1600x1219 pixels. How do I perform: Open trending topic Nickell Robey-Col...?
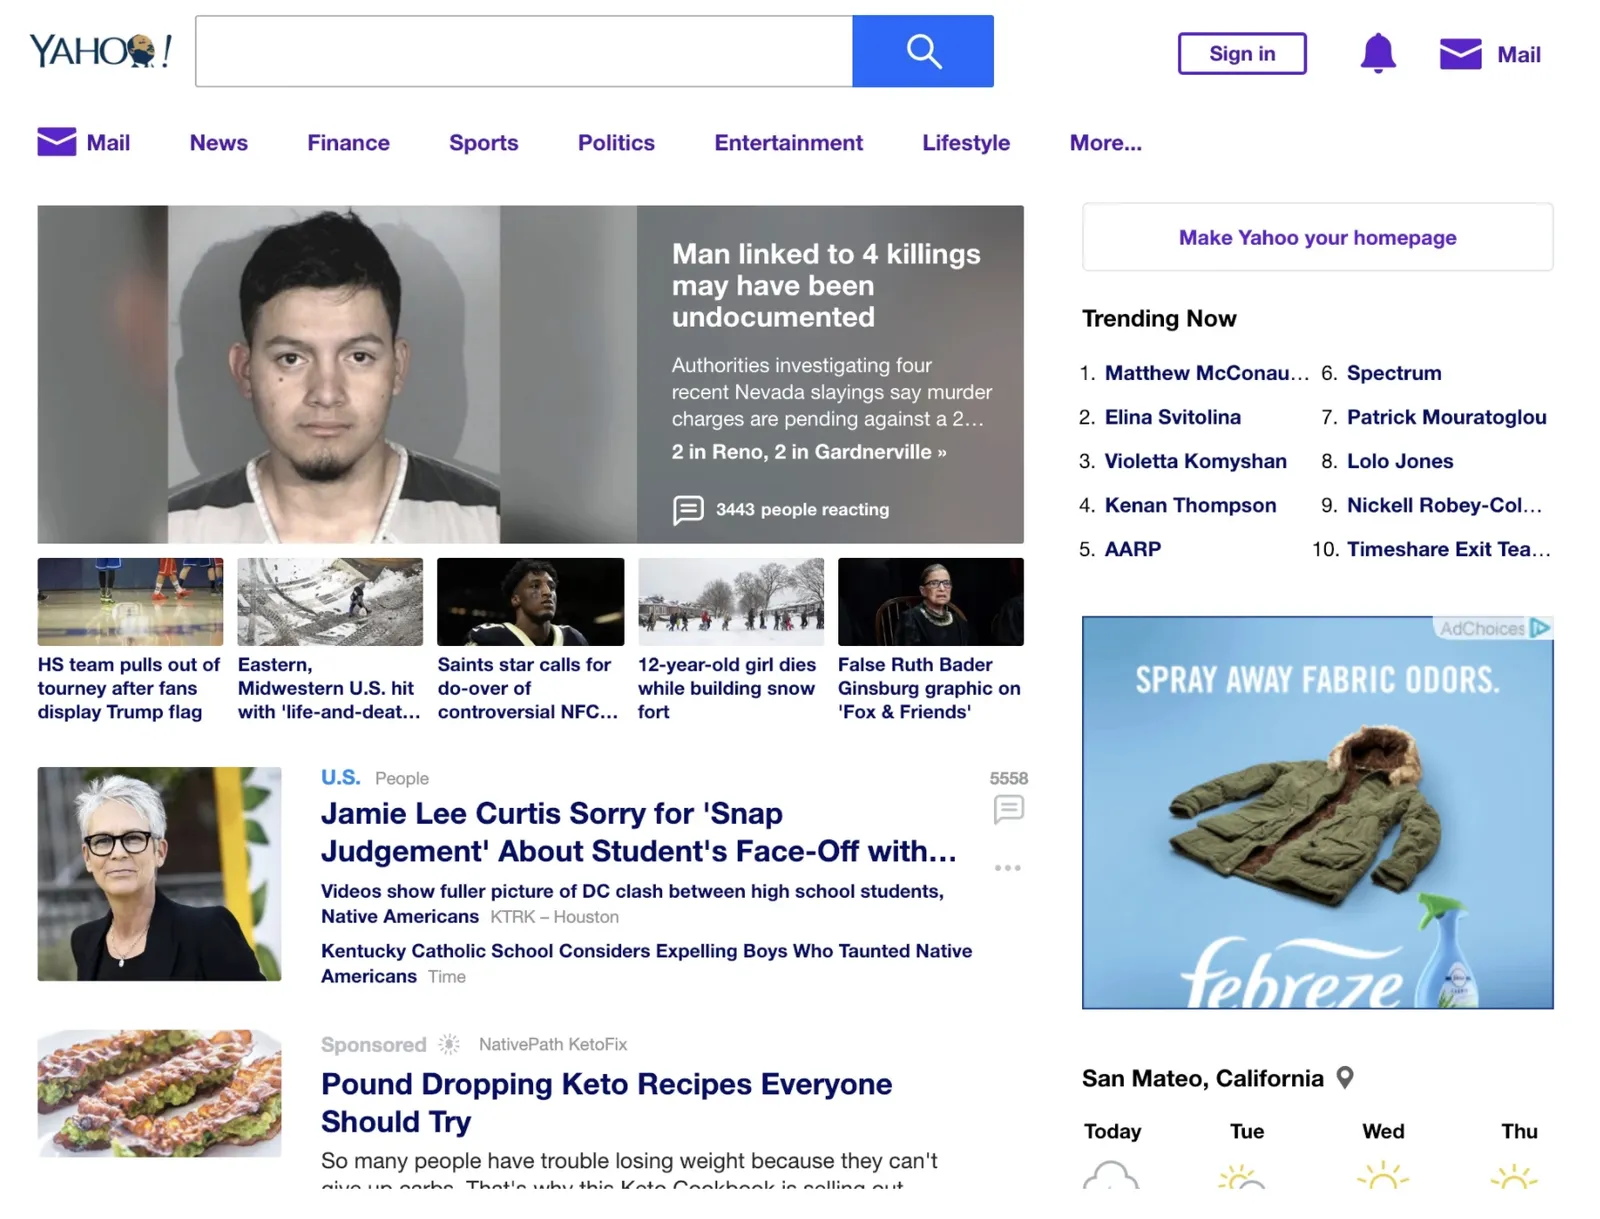pos(1444,505)
